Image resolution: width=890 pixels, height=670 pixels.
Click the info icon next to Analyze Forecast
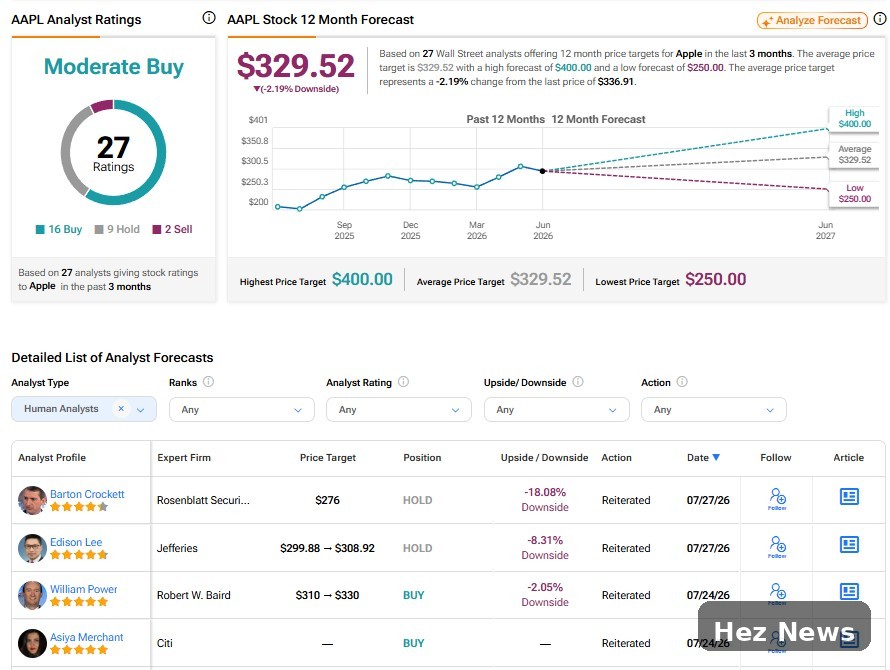[x=880, y=19]
